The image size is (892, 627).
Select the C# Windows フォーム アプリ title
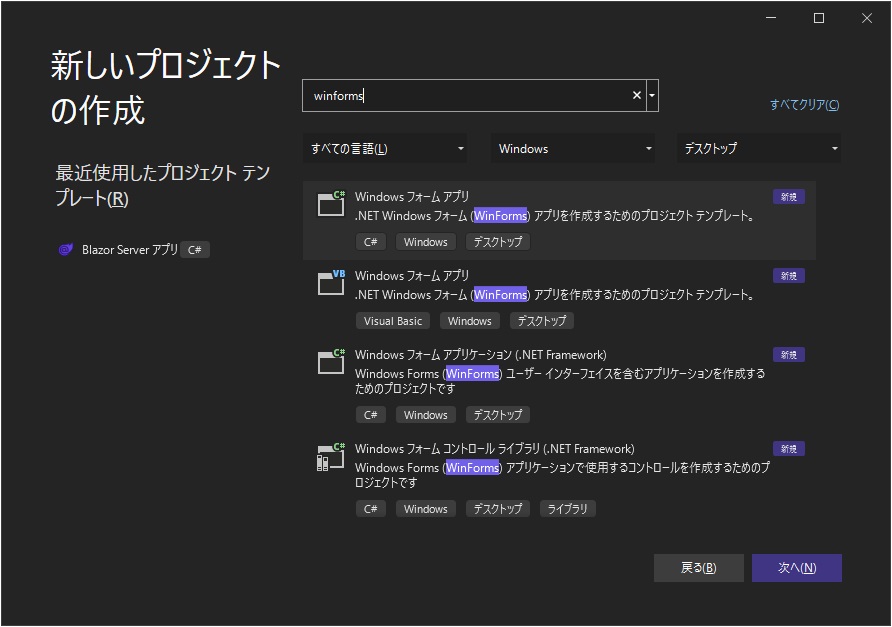[412, 197]
